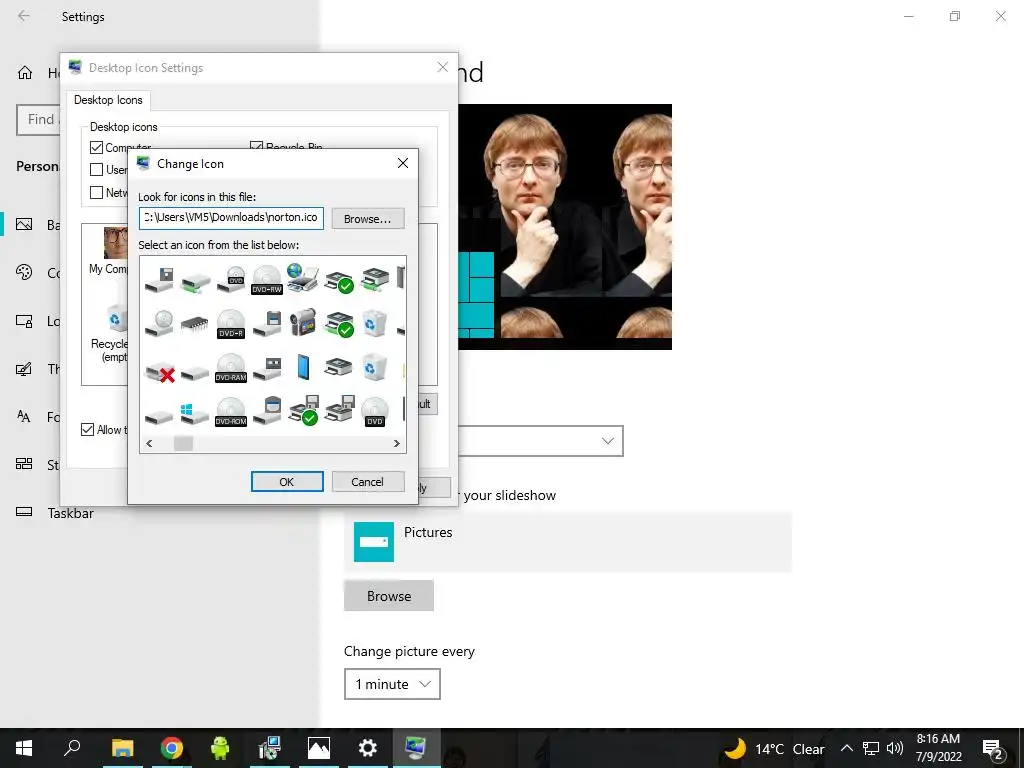Select the DVD-RAM disc icon
Image resolution: width=1024 pixels, height=768 pixels.
click(231, 368)
